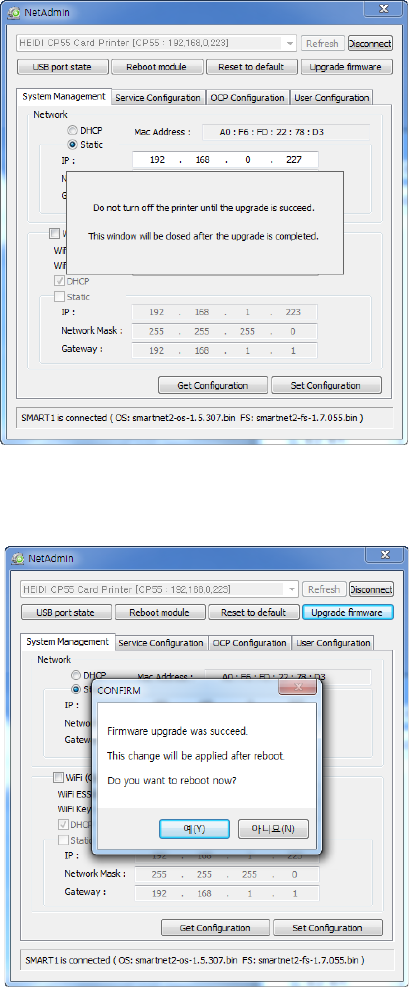
Task: Select the DHCP radio button in top window
Action: point(72,131)
